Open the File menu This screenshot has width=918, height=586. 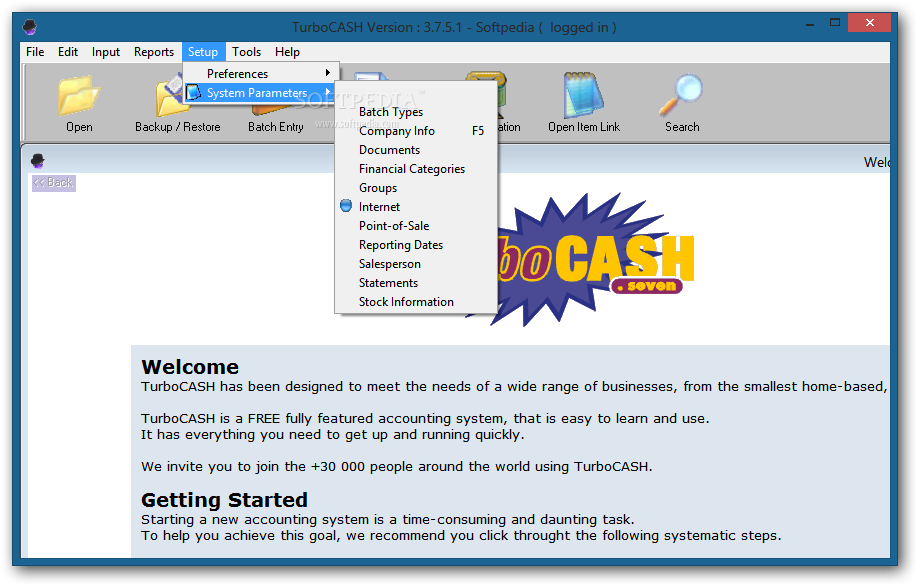coord(35,52)
